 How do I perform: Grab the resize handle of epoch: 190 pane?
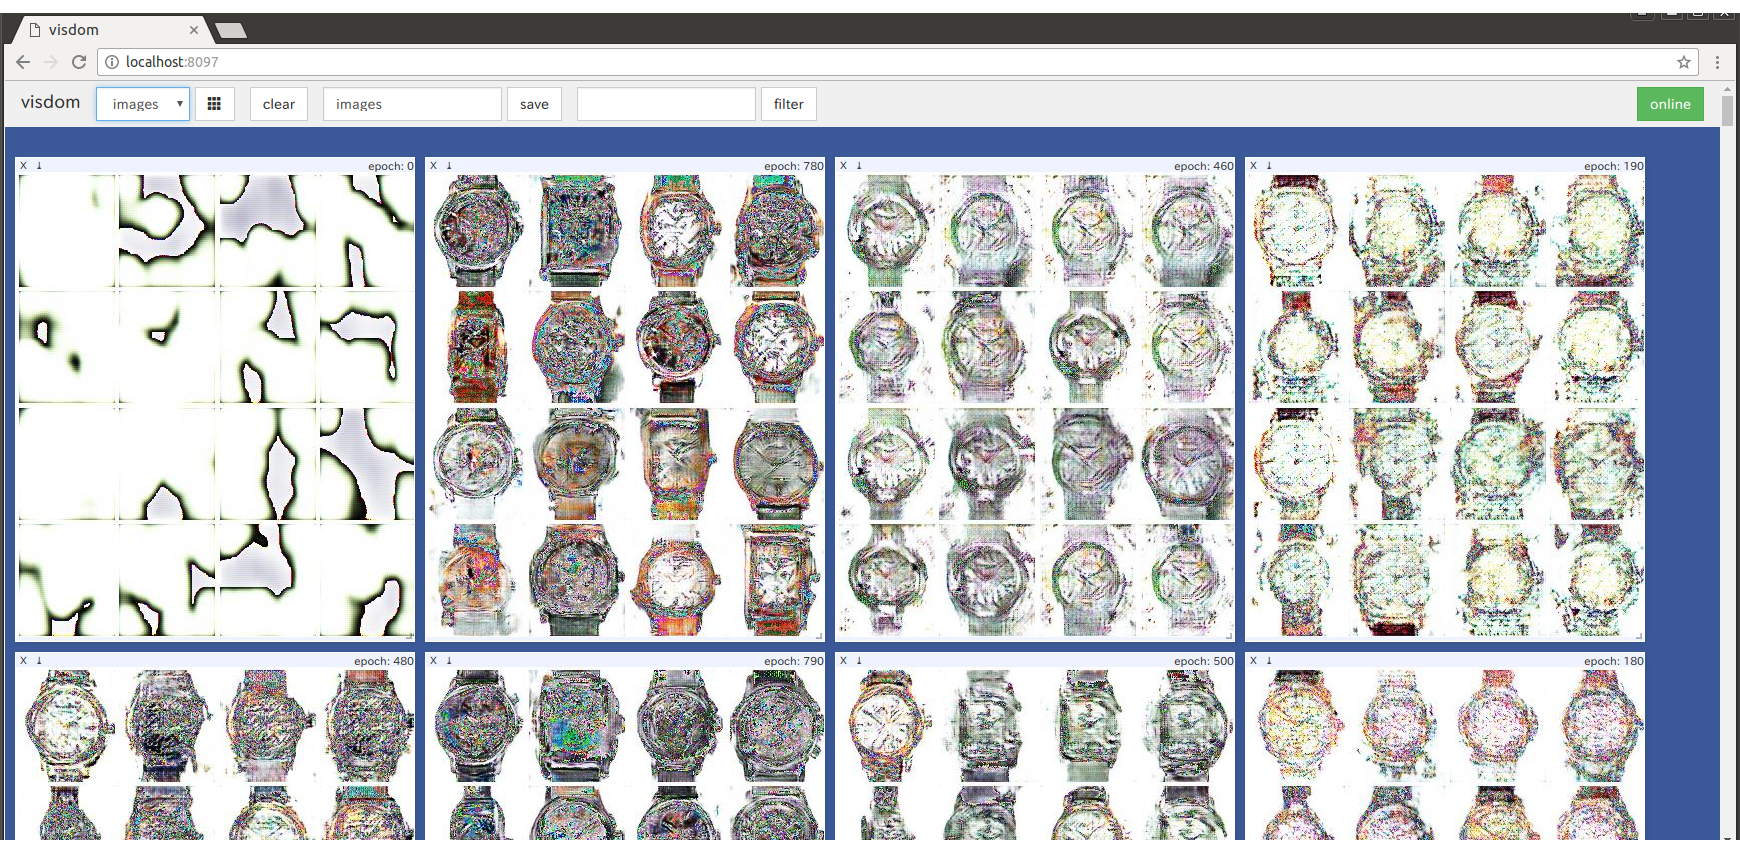[x=1639, y=636]
